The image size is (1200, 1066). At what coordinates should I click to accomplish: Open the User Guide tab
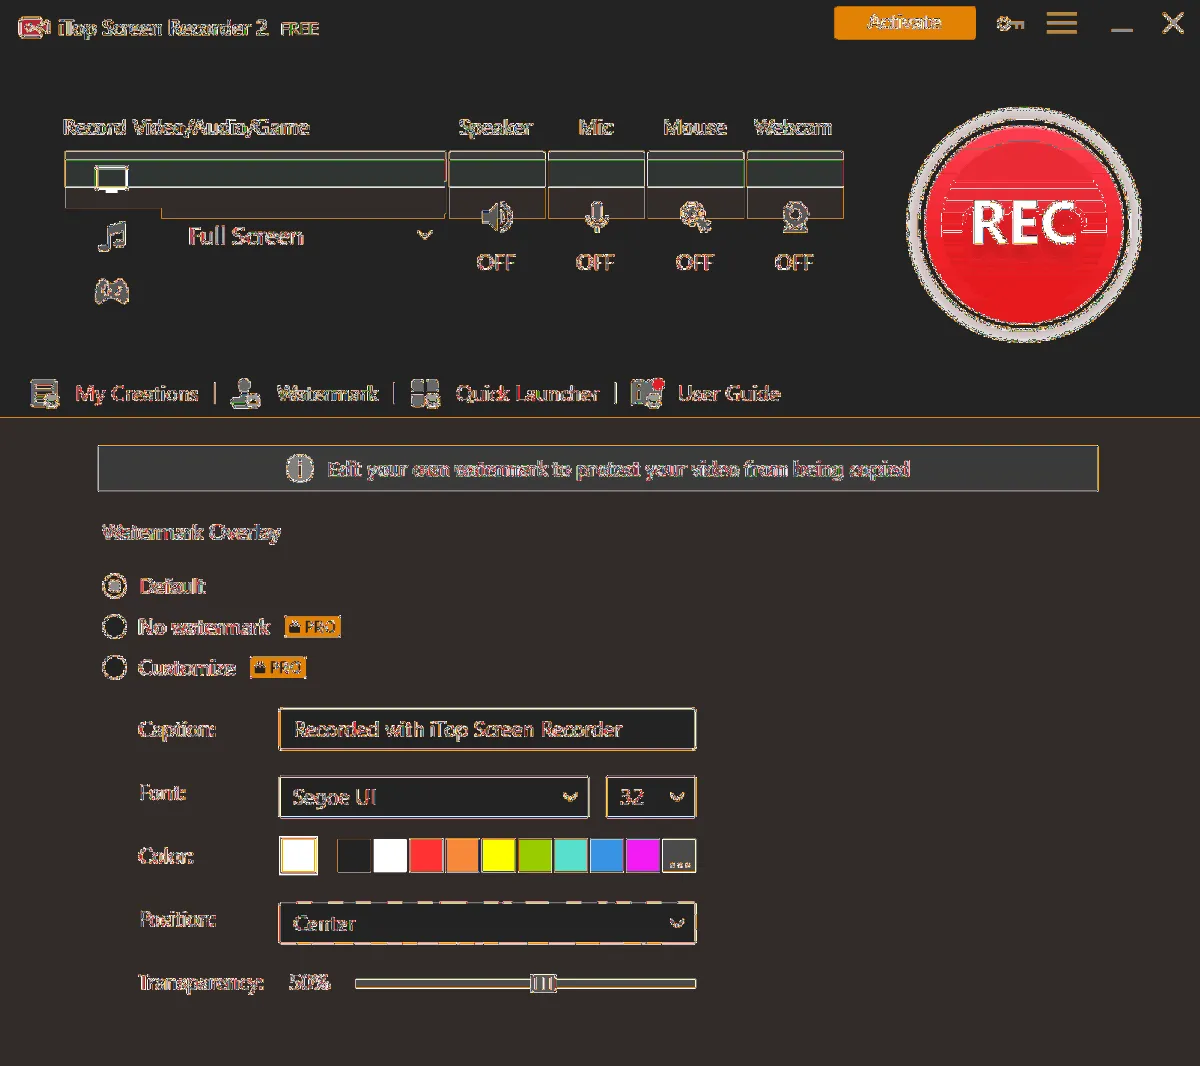tap(729, 394)
